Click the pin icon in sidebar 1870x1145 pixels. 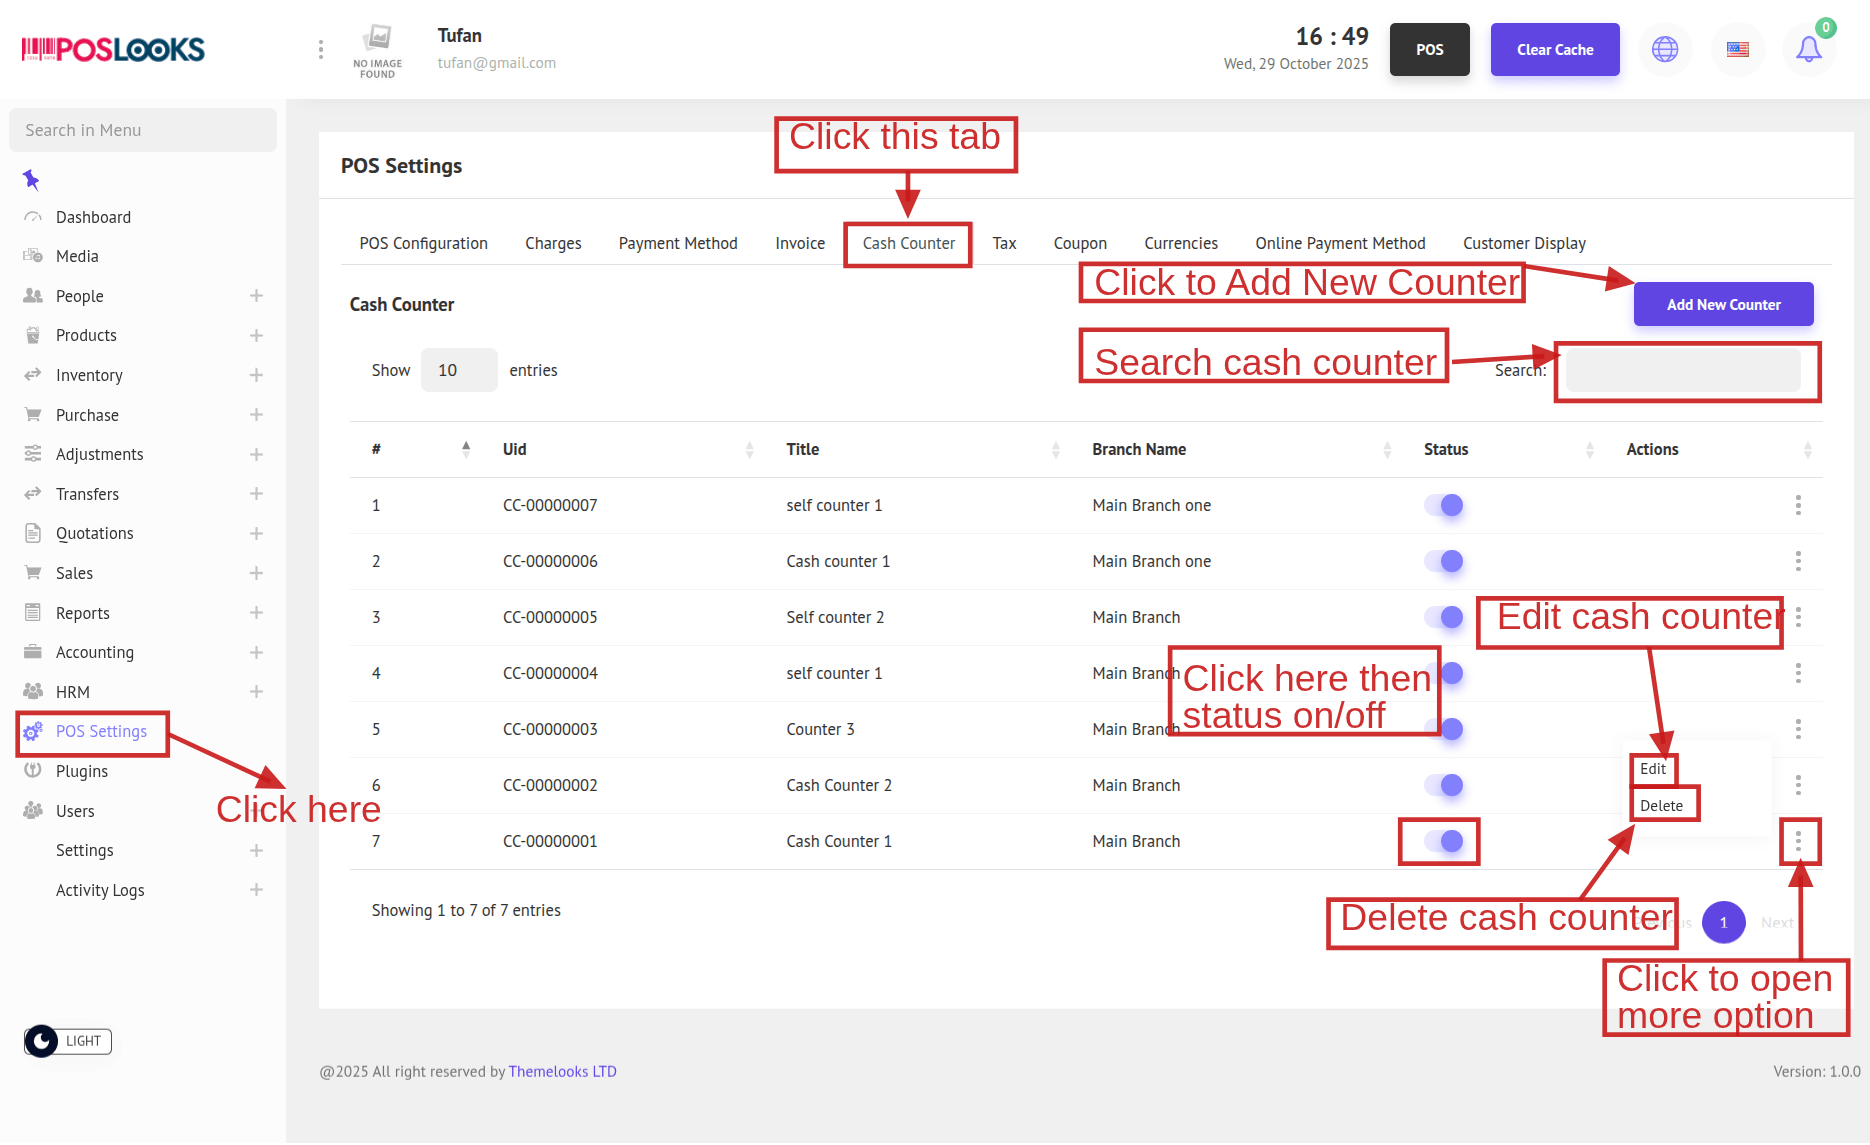tap(31, 180)
